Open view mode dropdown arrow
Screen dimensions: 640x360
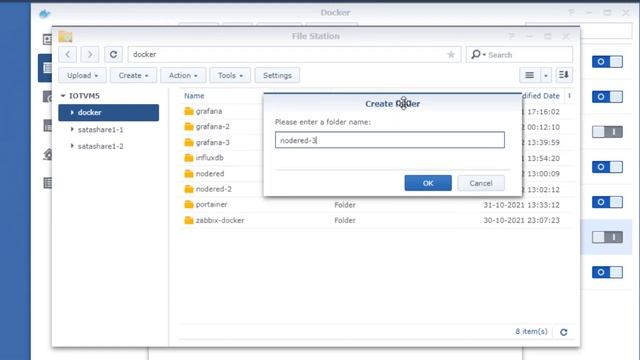[546, 75]
